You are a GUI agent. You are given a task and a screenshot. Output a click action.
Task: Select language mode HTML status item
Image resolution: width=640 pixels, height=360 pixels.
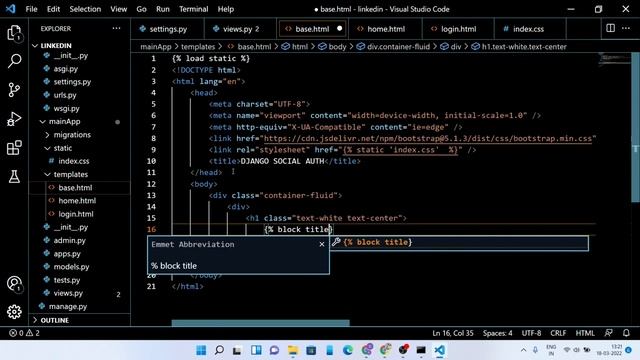click(x=585, y=333)
